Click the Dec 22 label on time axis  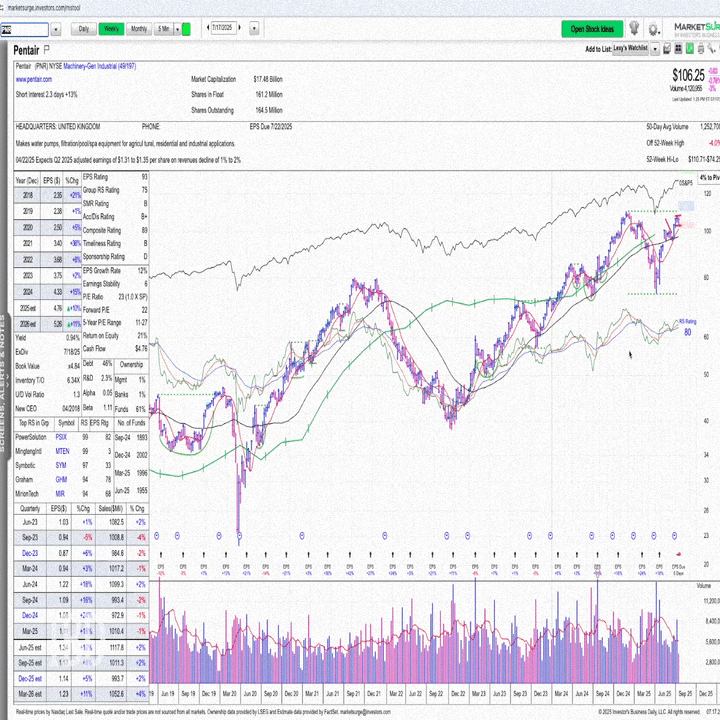[458, 694]
